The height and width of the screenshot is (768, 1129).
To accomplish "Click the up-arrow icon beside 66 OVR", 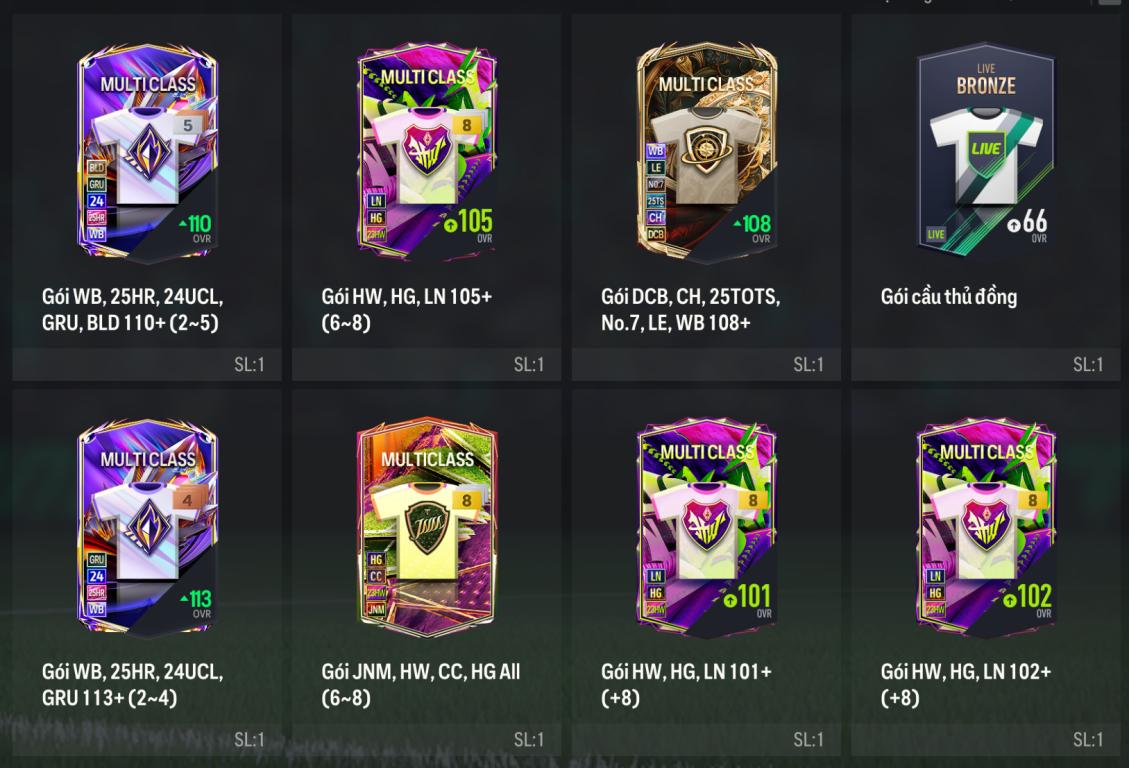I will (x=1014, y=225).
